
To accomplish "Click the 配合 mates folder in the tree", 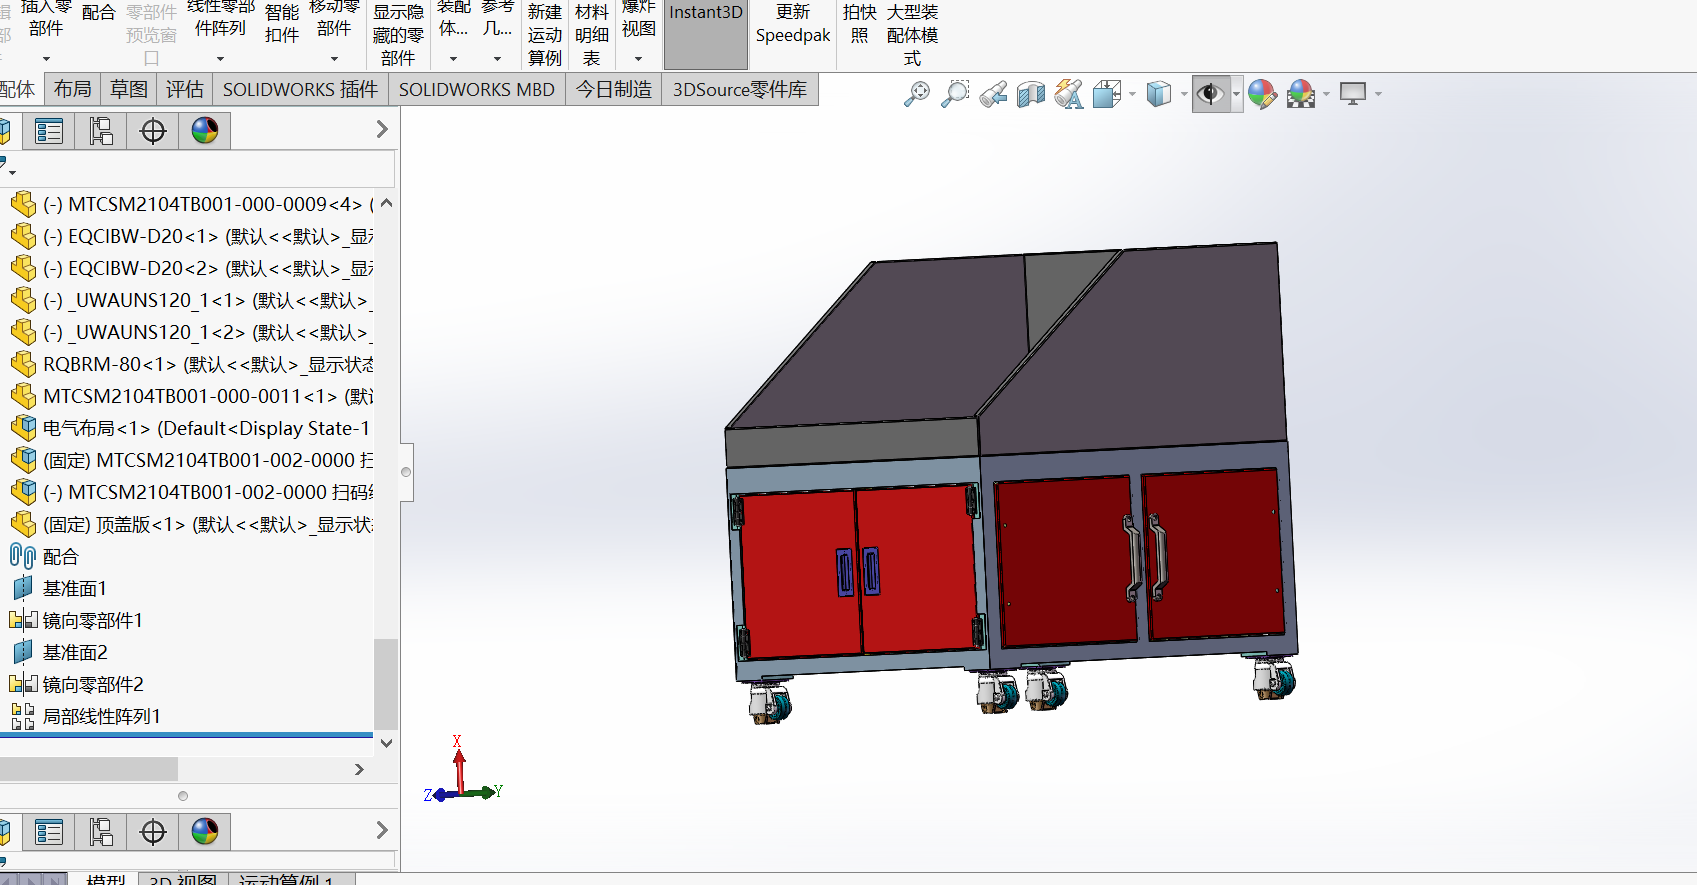I will pyautogui.click(x=44, y=557).
